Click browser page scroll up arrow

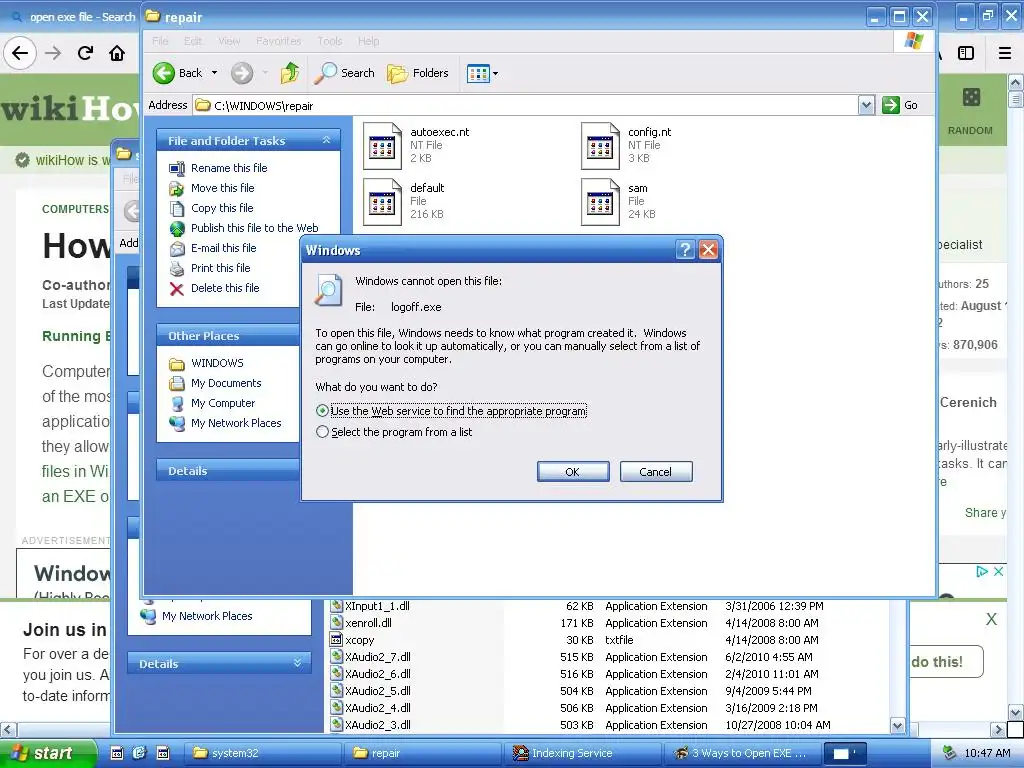[x=1015, y=82]
